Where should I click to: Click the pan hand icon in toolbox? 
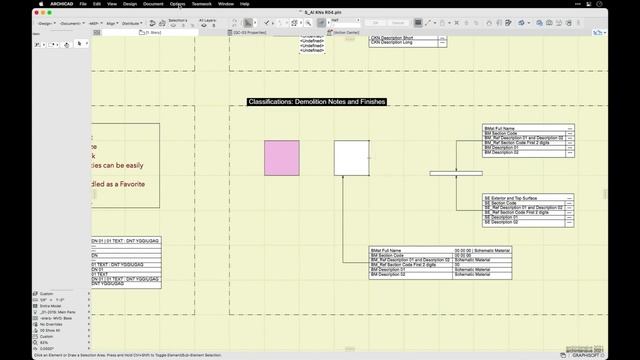tap(67, 44)
